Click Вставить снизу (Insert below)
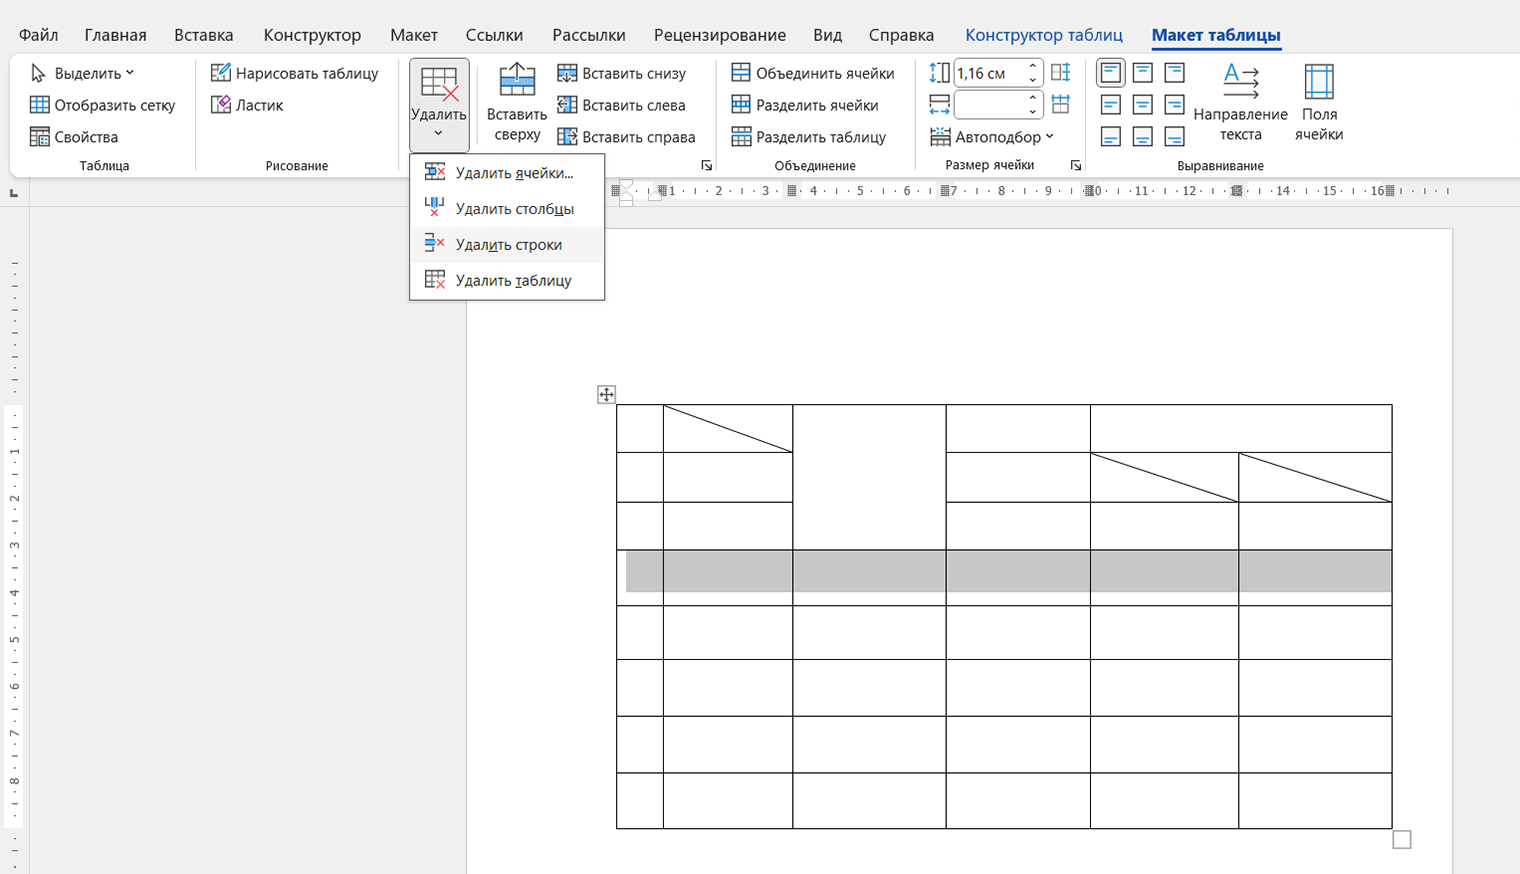The width and height of the screenshot is (1520, 874). coord(622,73)
